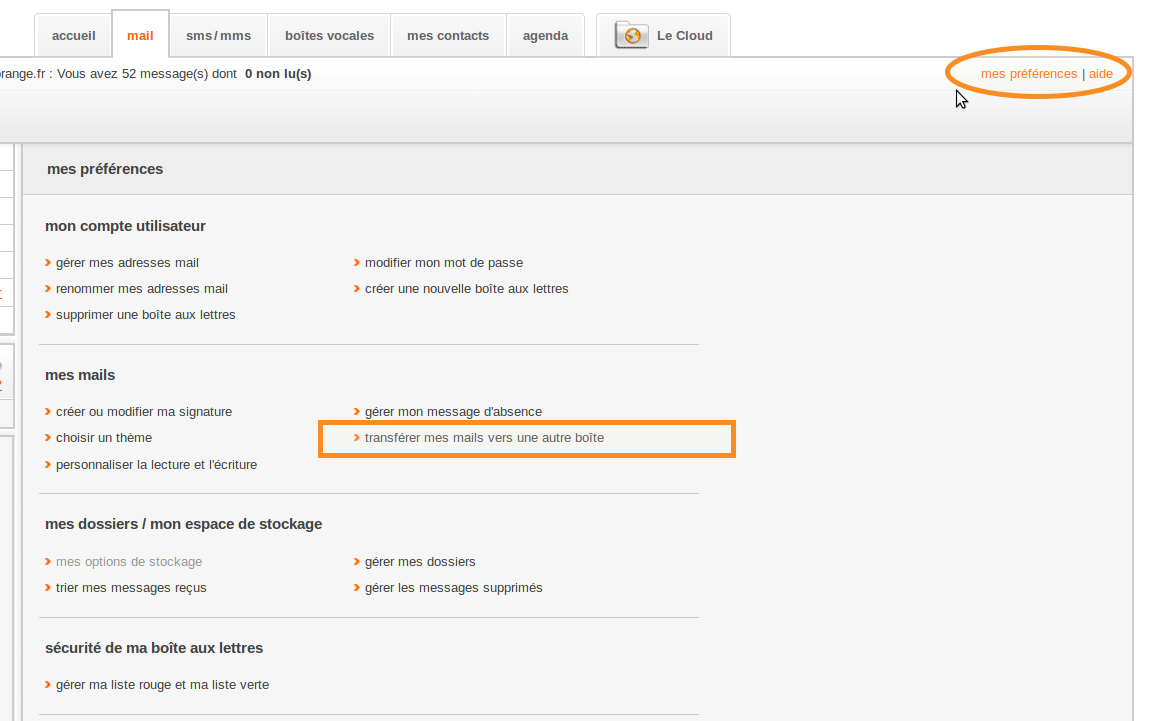This screenshot has height=721, width=1151.
Task: Open supprimer une boîte aux lettres
Action: [145, 315]
